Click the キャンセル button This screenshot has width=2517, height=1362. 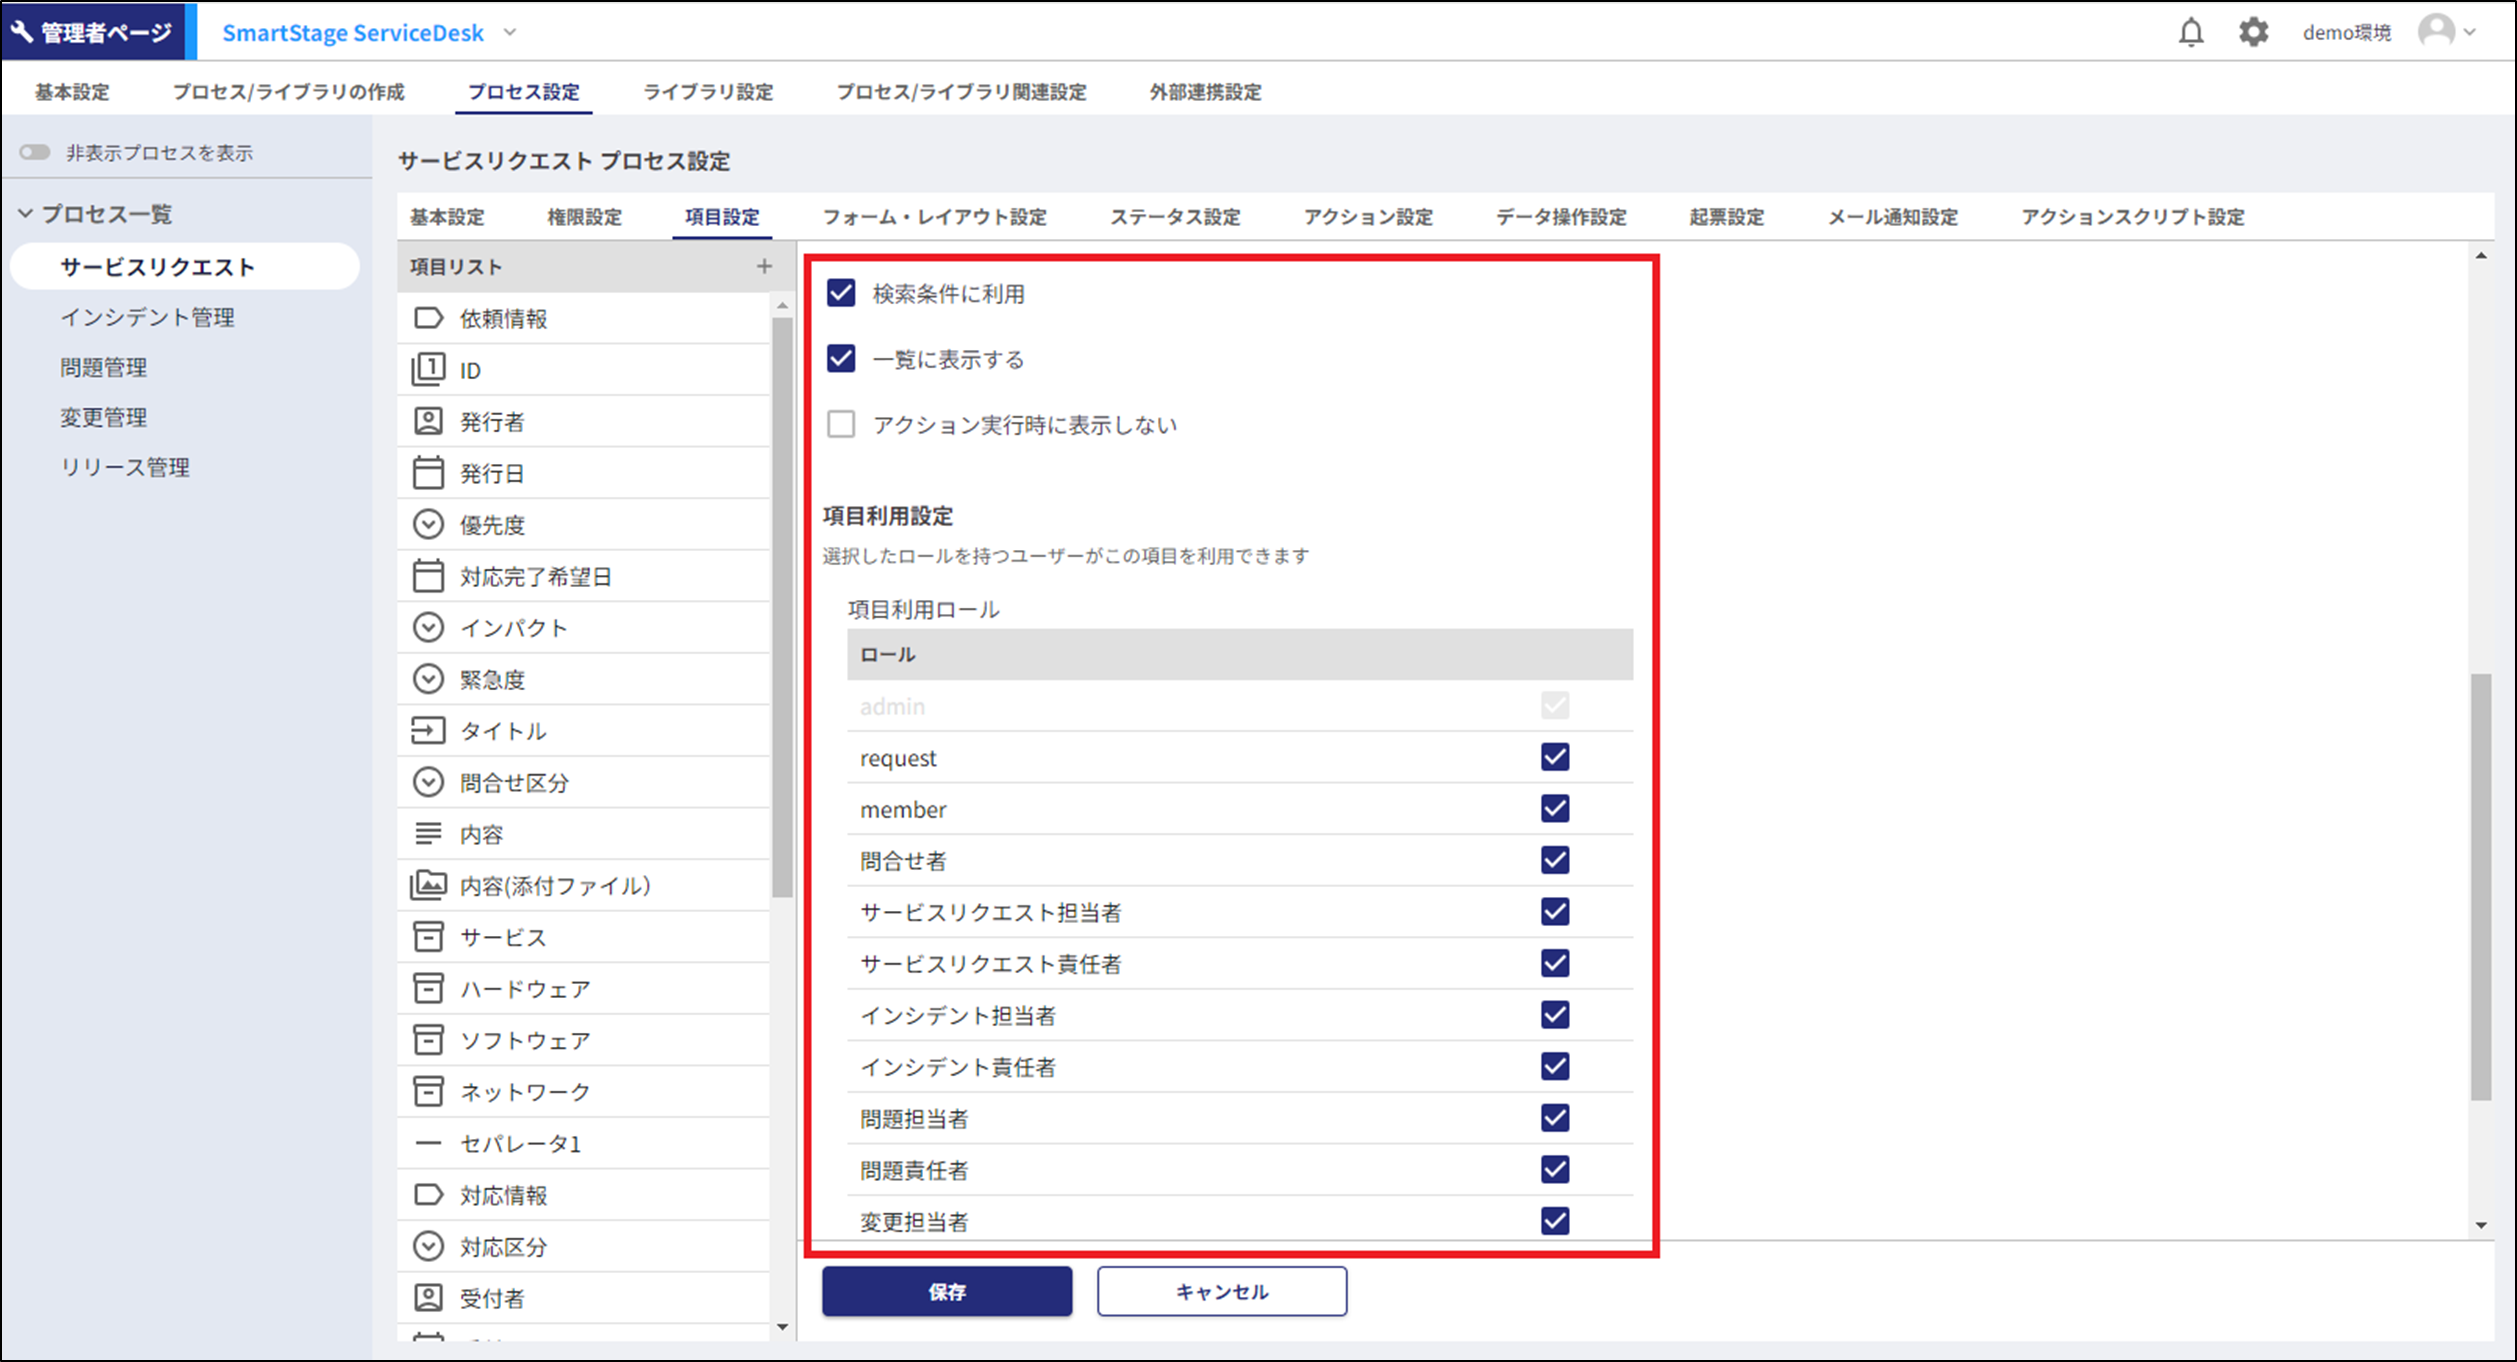(1221, 1291)
